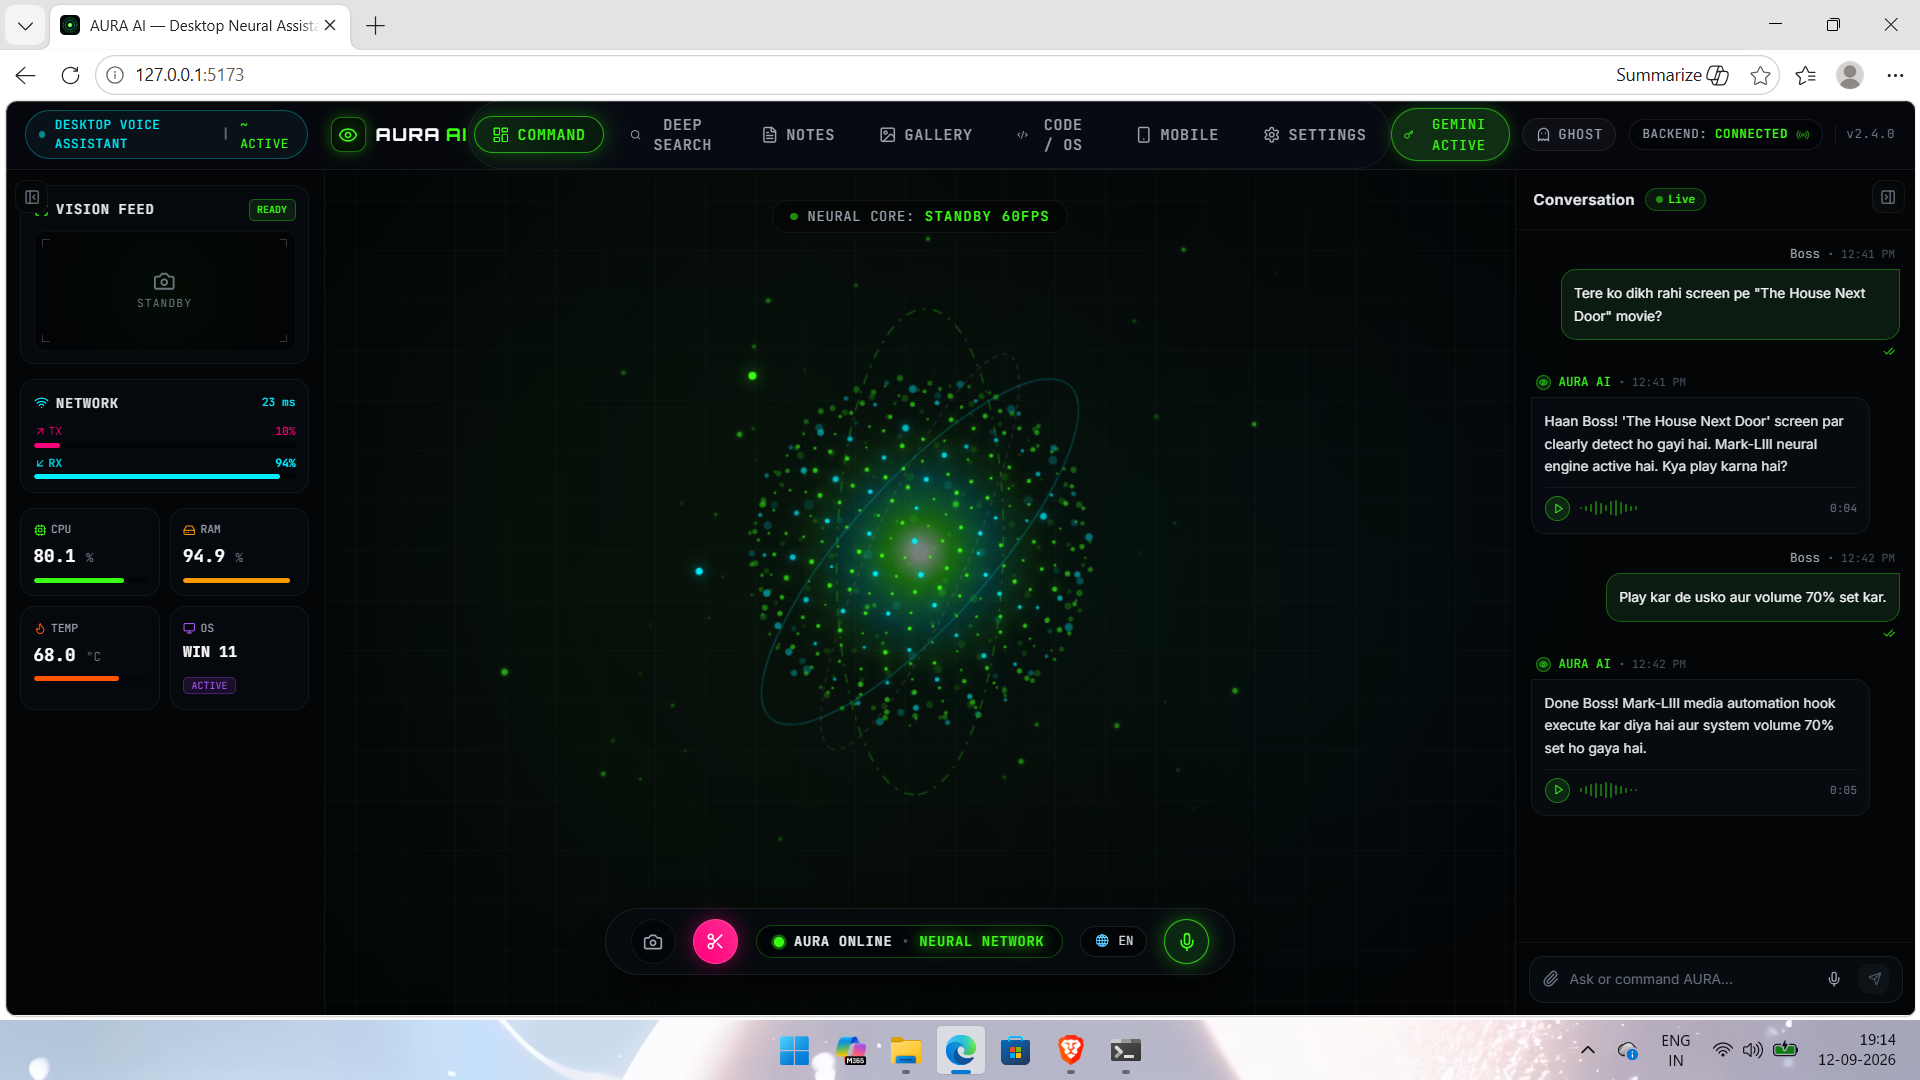Click the browser refresh icon
The height and width of the screenshot is (1080, 1920).
[x=70, y=75]
